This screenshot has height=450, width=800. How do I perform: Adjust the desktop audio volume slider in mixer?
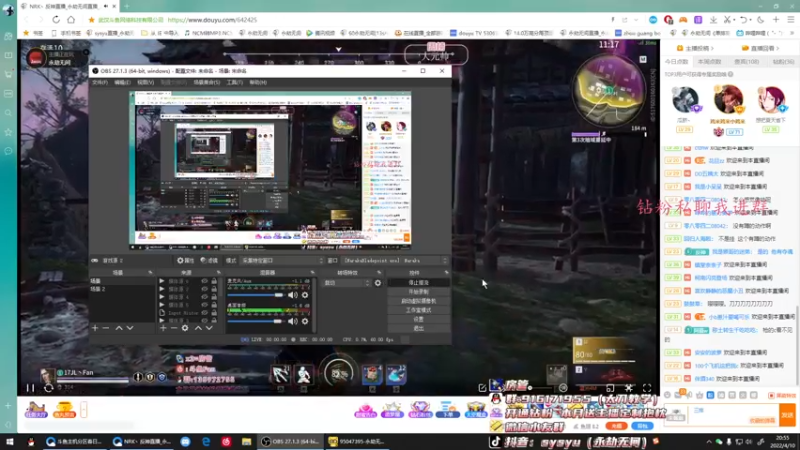[256, 321]
